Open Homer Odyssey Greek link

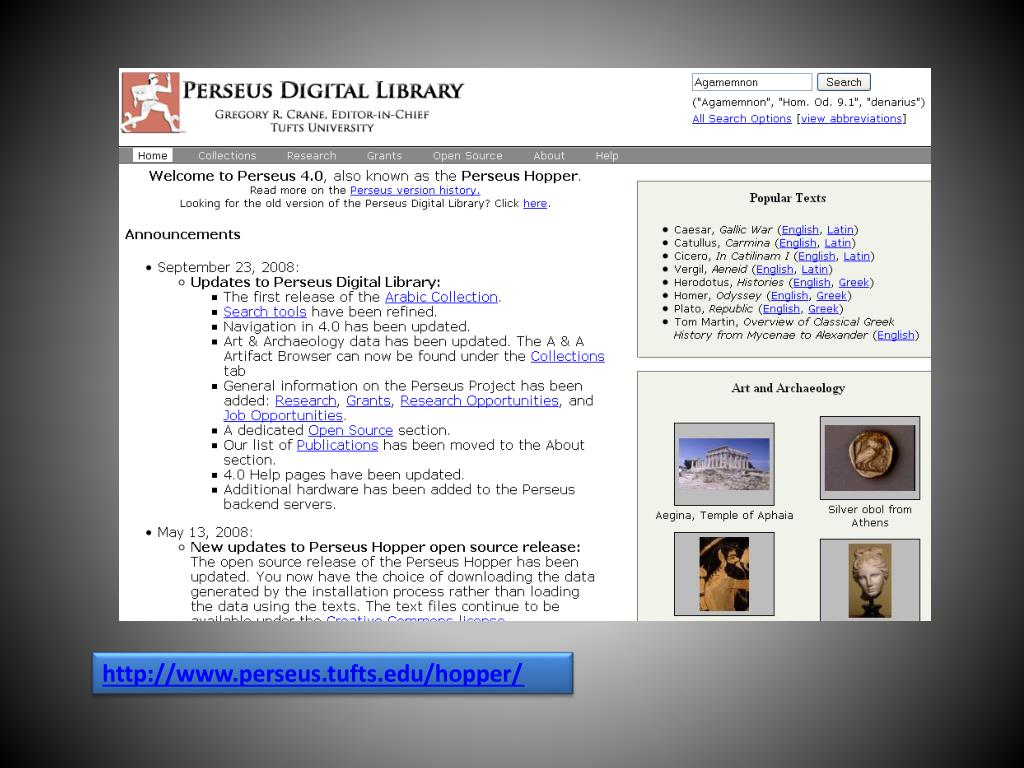point(831,295)
